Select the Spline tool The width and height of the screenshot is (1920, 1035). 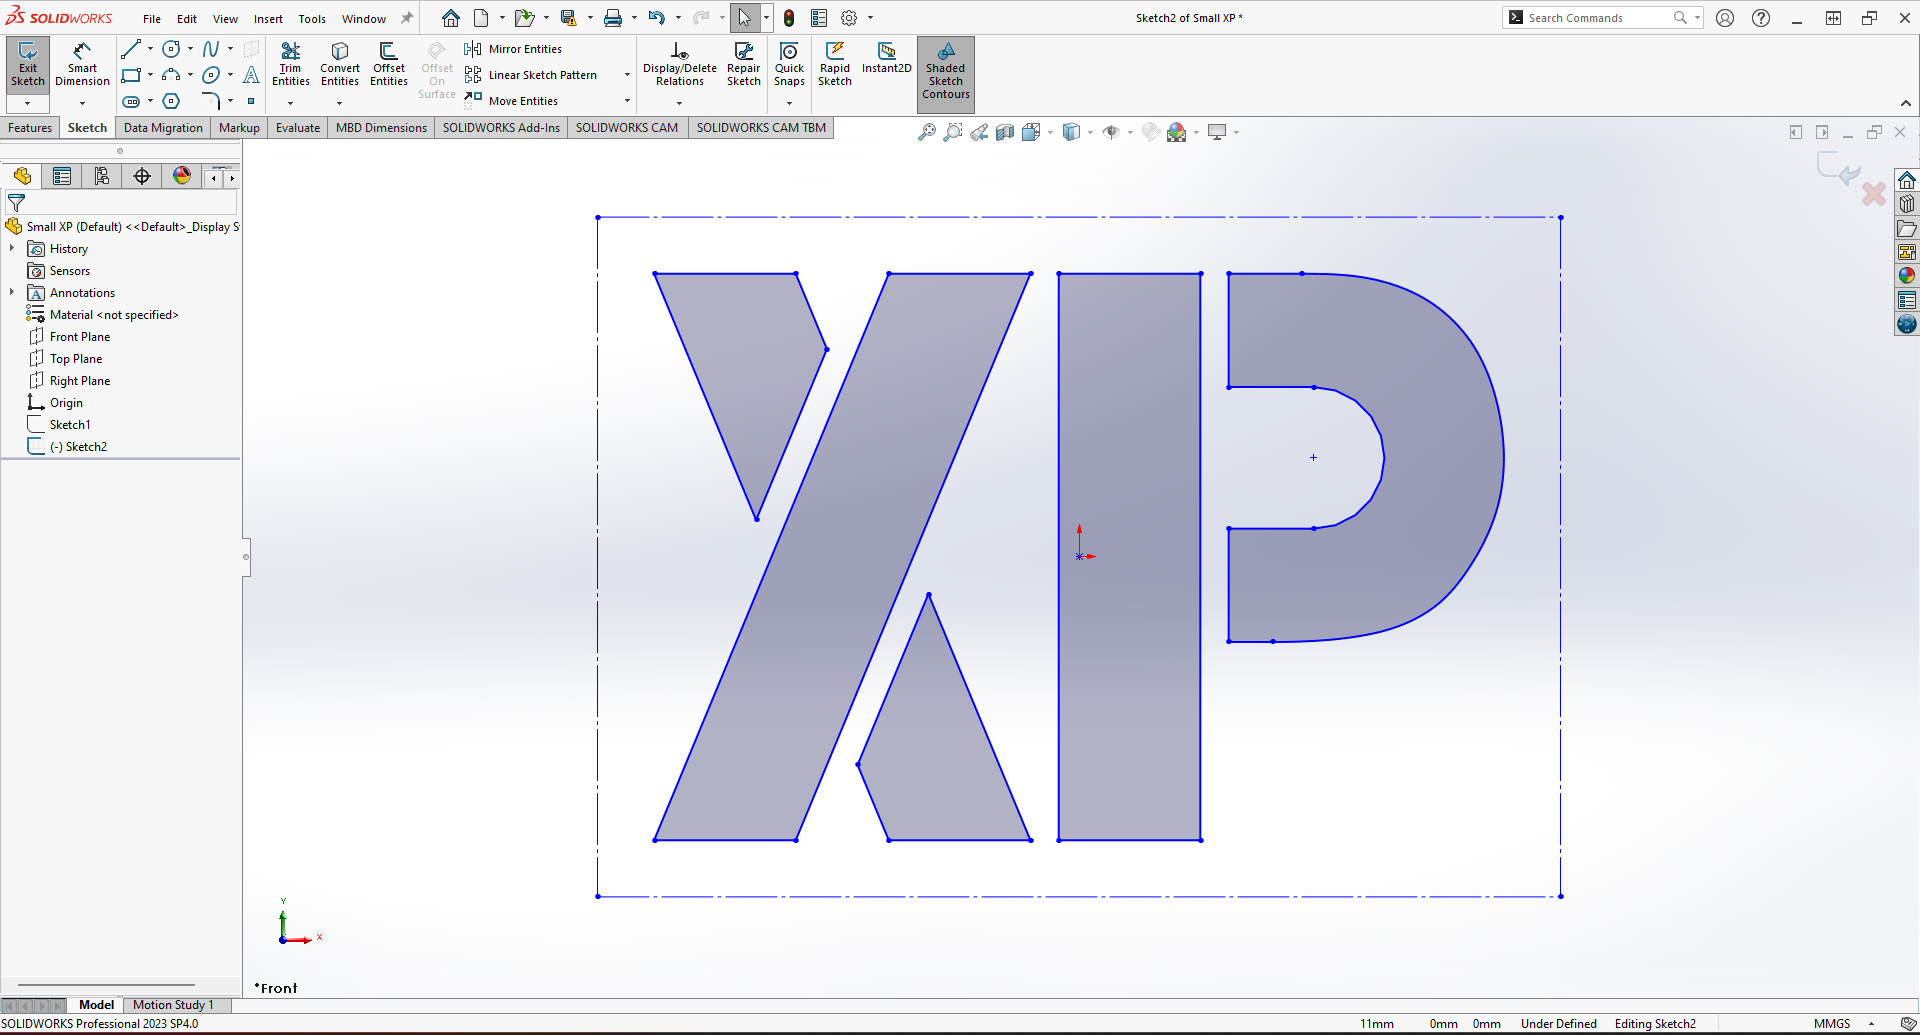211,49
